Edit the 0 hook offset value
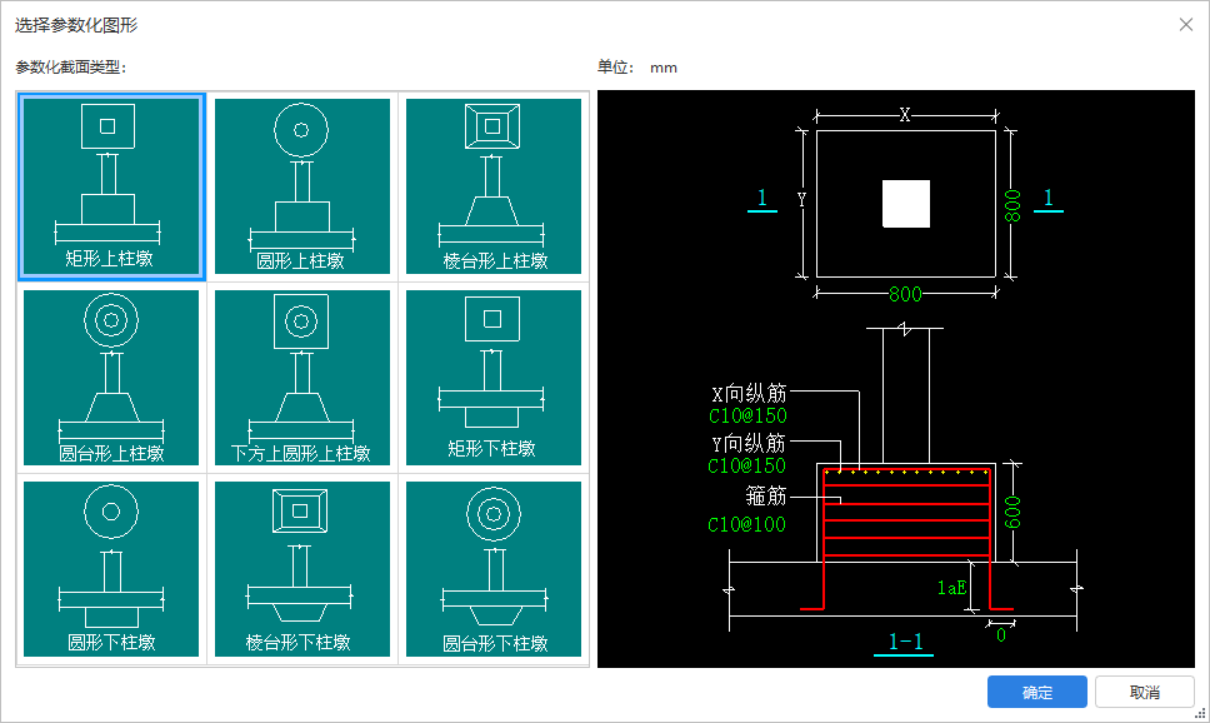The width and height of the screenshot is (1210, 723). pos(1000,634)
